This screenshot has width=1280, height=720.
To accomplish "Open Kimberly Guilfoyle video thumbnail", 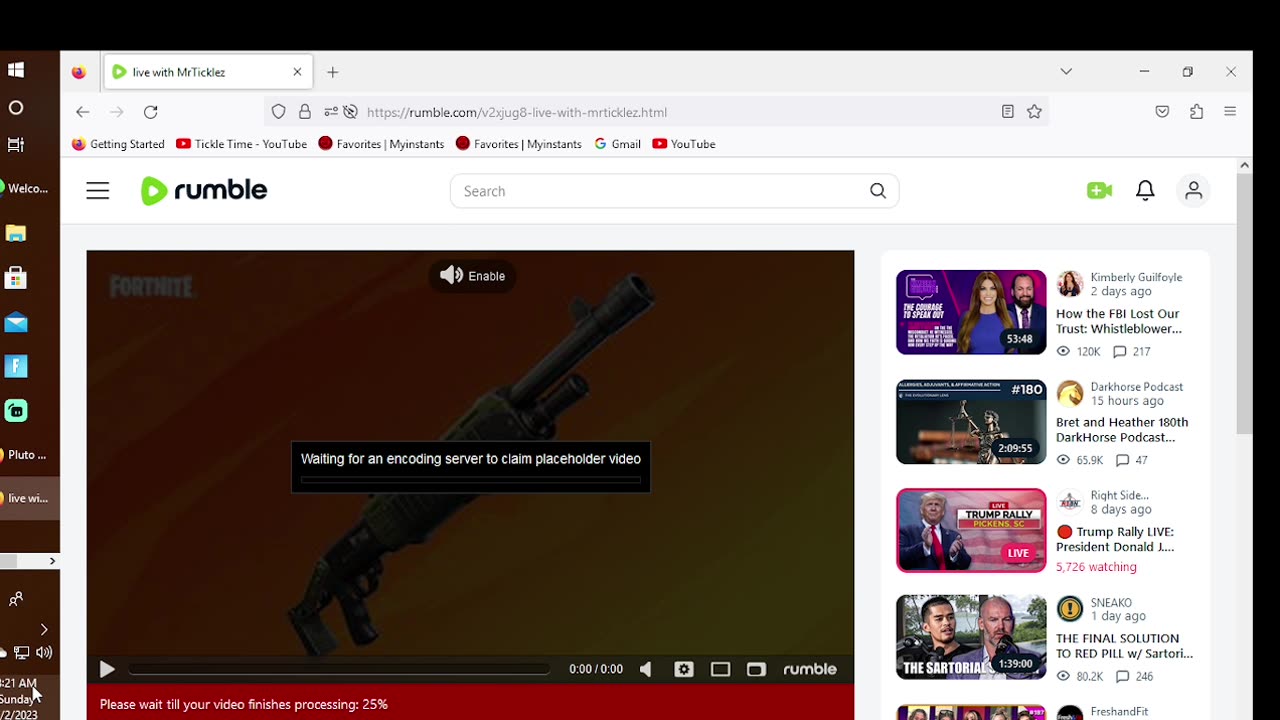I will pos(971,312).
